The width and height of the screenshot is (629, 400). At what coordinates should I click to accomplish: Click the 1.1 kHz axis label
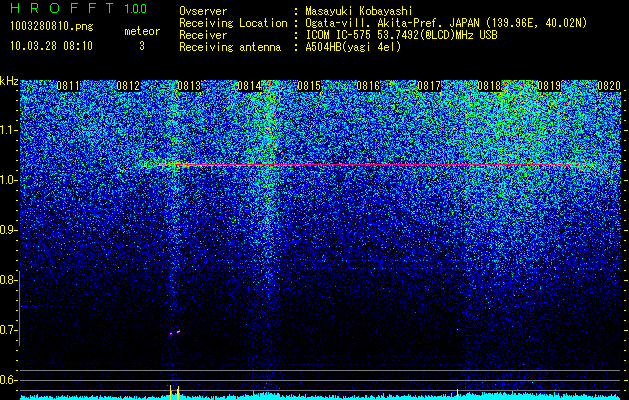(x=9, y=130)
